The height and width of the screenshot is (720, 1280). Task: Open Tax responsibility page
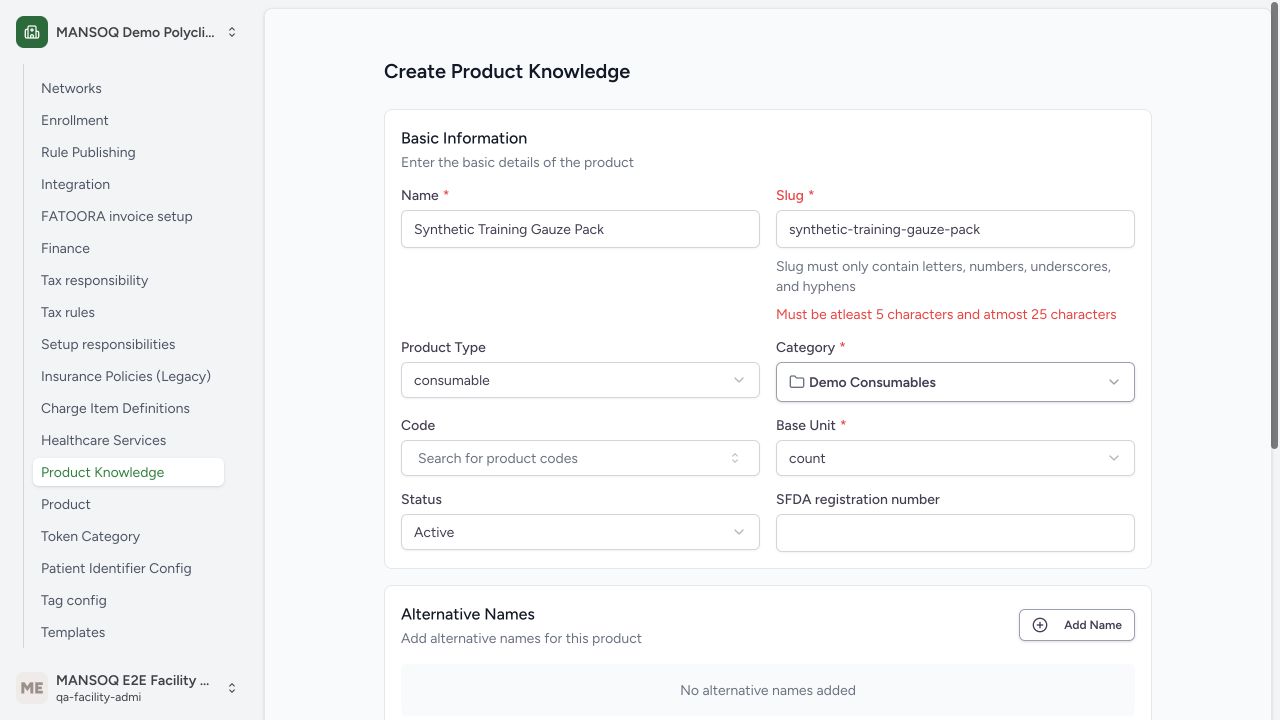point(128,280)
